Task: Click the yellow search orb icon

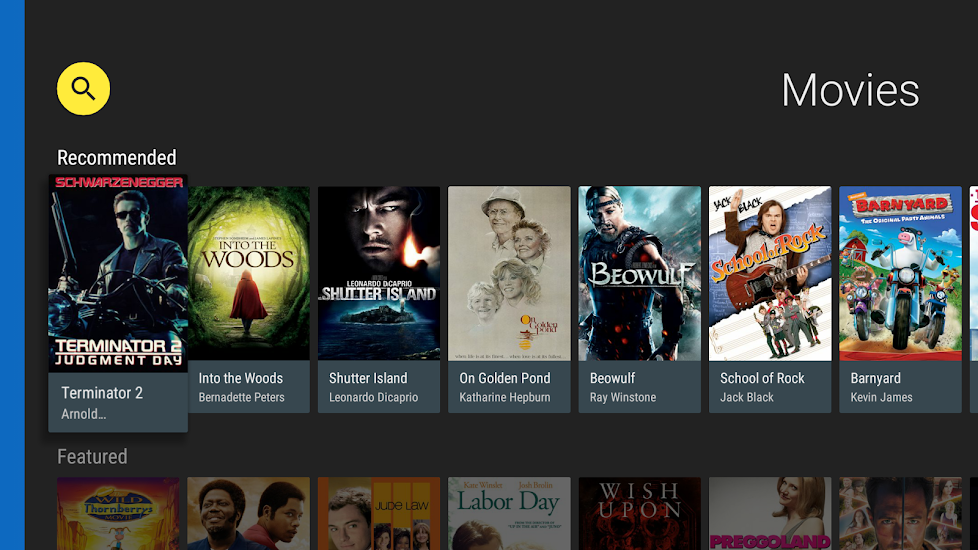Action: pos(83,89)
